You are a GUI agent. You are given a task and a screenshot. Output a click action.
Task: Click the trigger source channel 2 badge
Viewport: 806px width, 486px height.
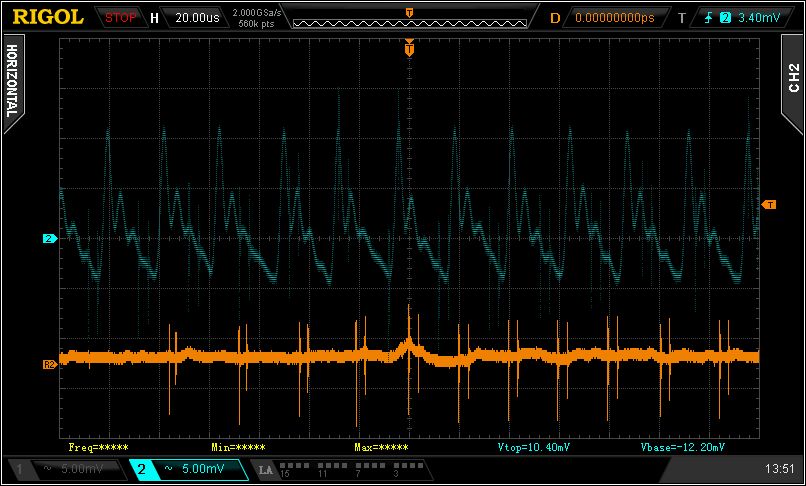pyautogui.click(x=725, y=18)
